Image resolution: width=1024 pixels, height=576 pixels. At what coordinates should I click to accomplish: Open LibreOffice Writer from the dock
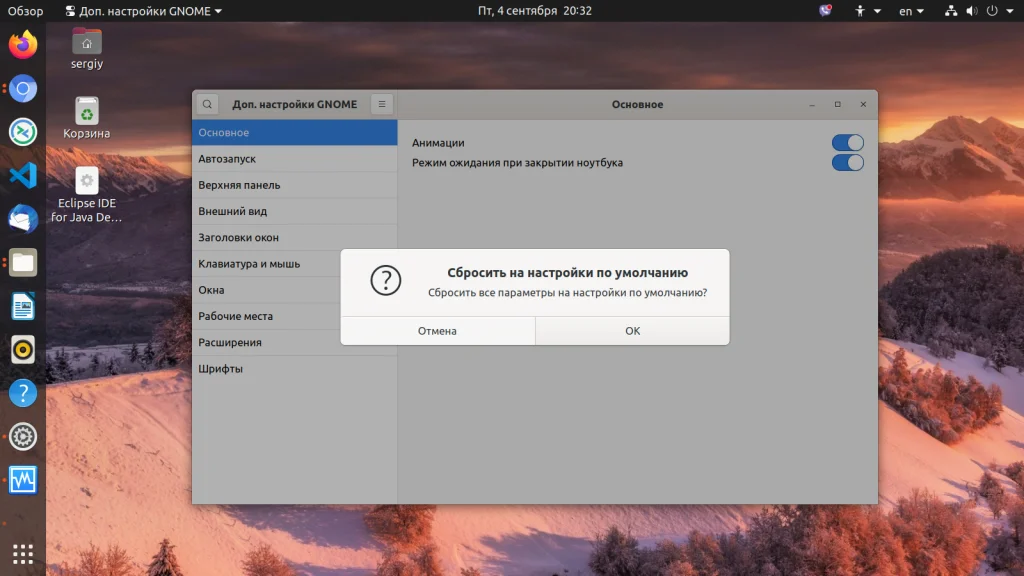pos(23,306)
